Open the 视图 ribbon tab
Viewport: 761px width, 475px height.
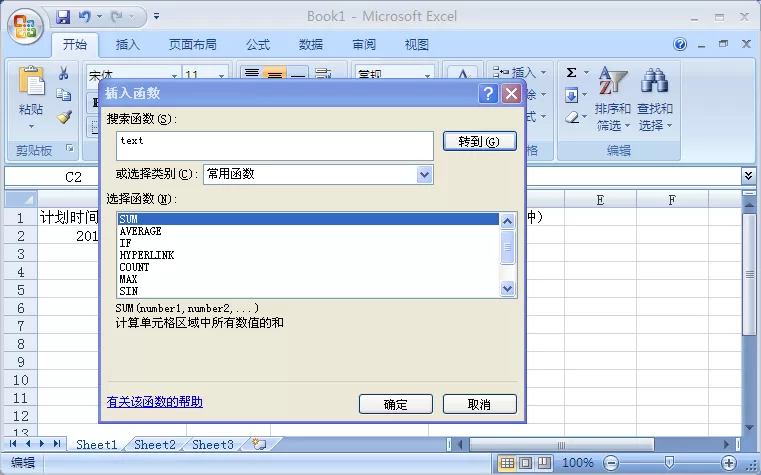tap(416, 45)
